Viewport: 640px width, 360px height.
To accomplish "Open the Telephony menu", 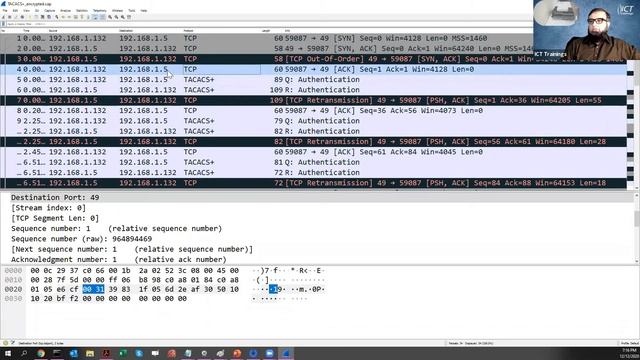I will [x=100, y=11].
